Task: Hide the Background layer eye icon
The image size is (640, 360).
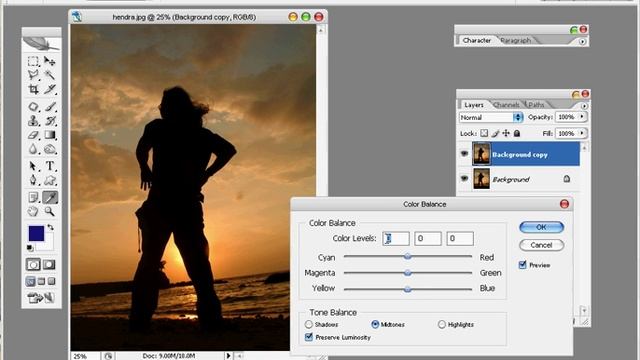Action: [464, 178]
